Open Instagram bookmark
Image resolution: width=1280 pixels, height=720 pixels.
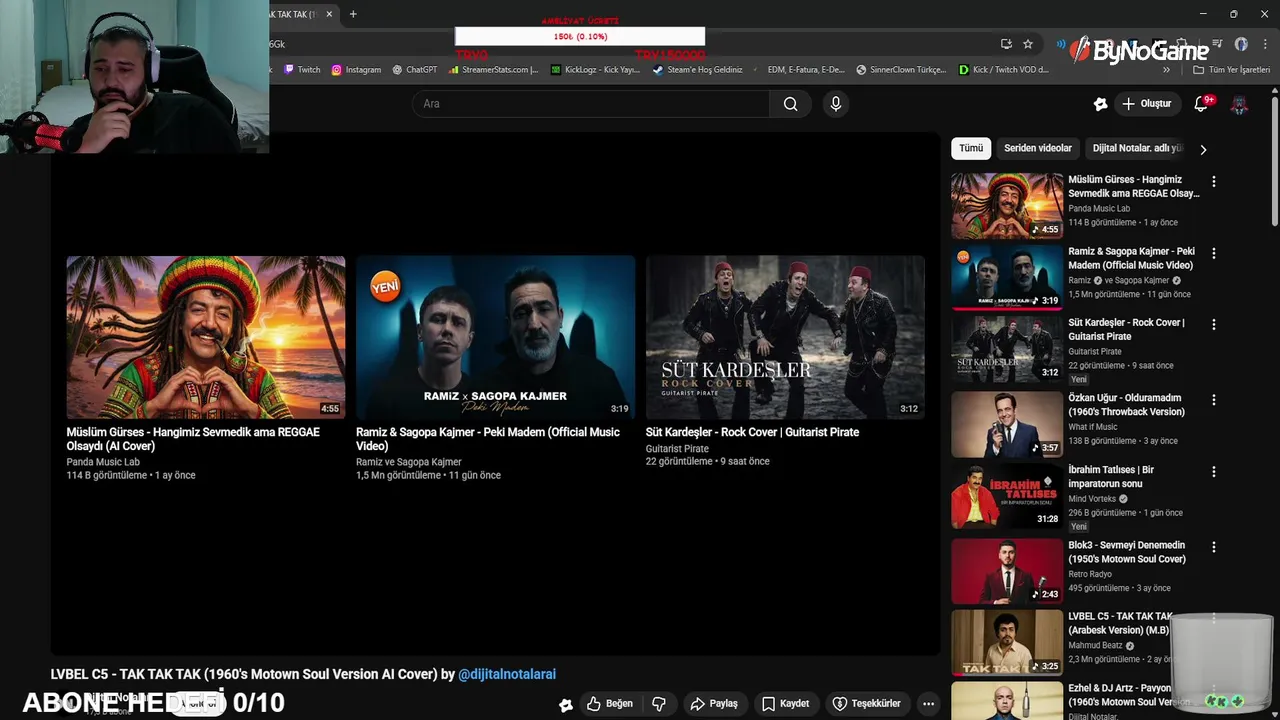(x=356, y=70)
